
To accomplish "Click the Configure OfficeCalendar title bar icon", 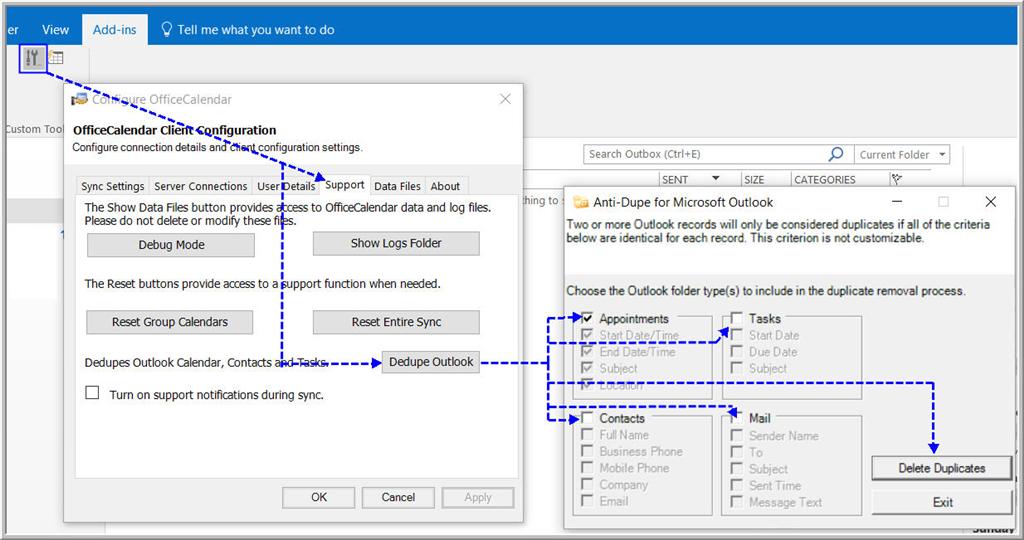I will coord(80,99).
